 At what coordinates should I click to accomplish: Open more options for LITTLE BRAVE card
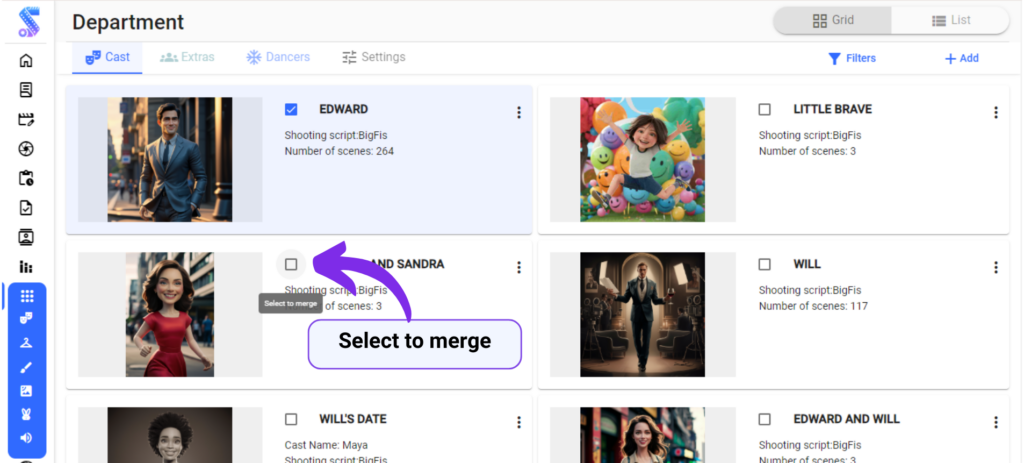[995, 113]
